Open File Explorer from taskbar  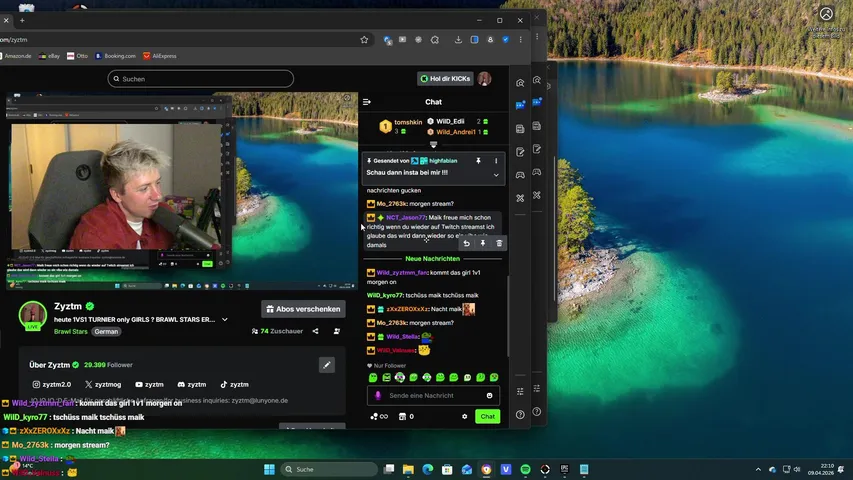[x=408, y=469]
